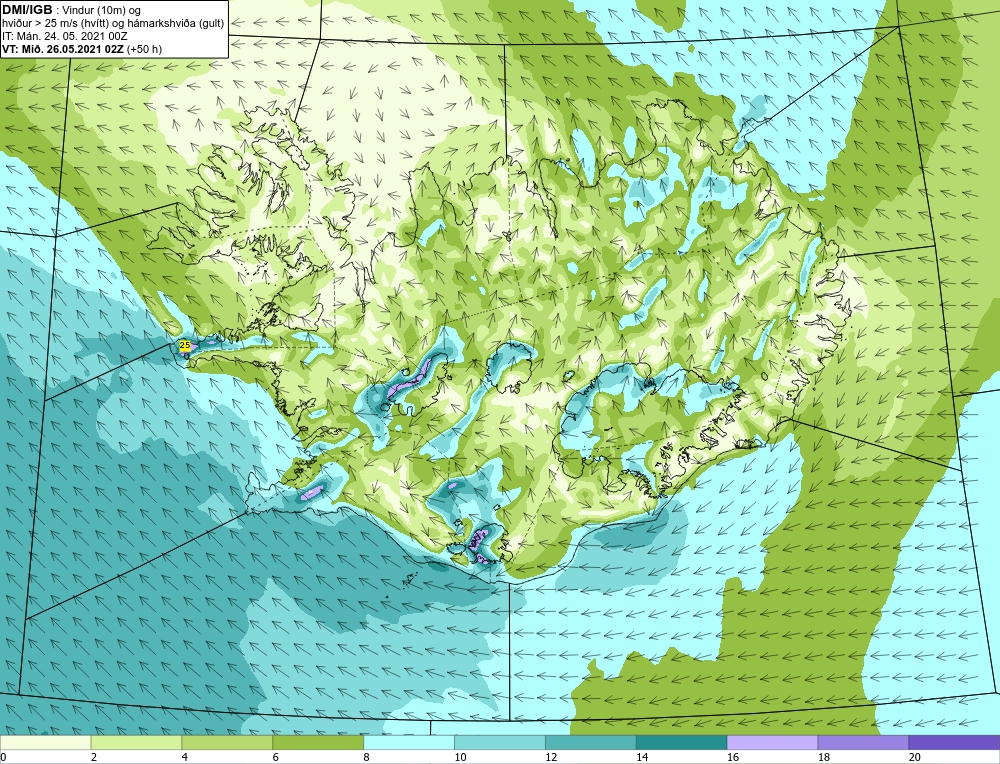The image size is (1000, 764).
Task: Click the yellow "25" max gust marker
Action: tap(185, 345)
